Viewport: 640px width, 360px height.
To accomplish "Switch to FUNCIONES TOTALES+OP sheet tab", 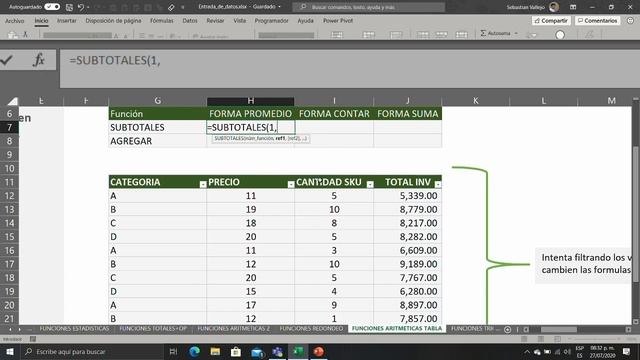I will tap(153, 329).
